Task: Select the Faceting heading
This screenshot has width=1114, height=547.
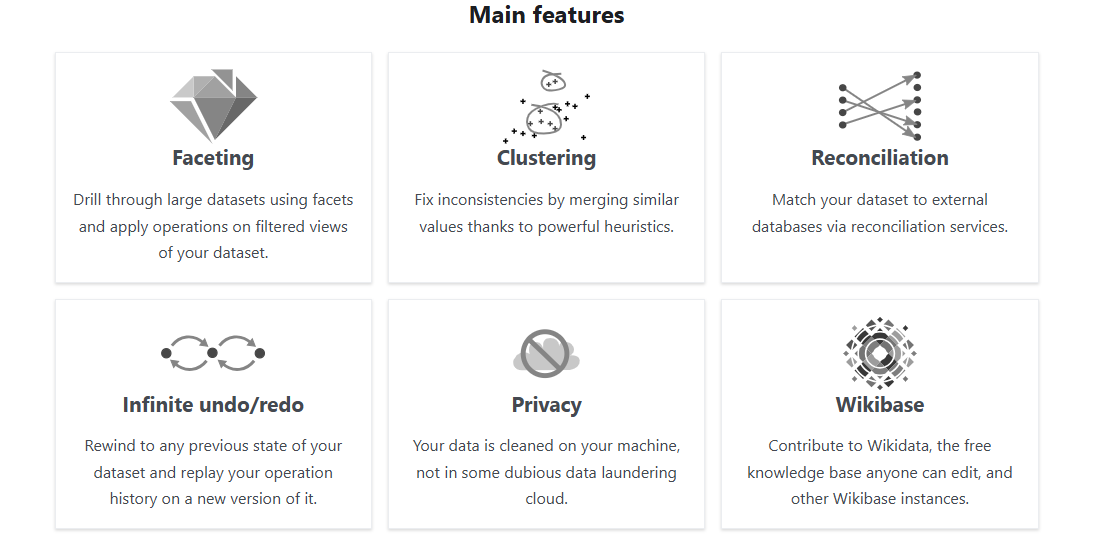Action: [x=213, y=158]
